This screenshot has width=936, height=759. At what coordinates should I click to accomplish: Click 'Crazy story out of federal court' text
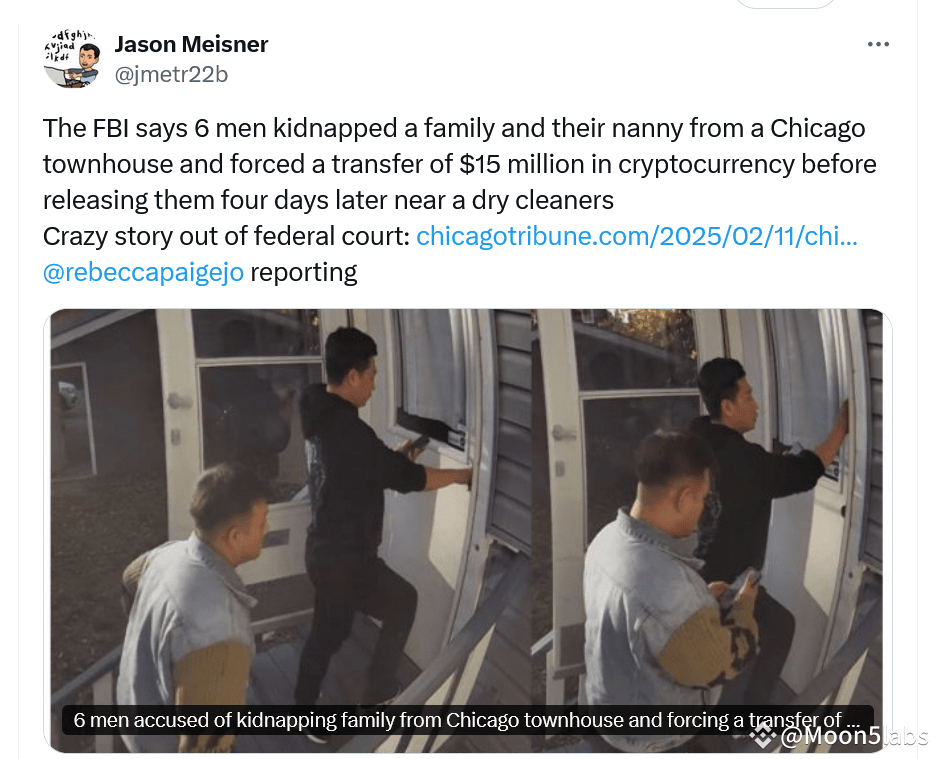(226, 236)
